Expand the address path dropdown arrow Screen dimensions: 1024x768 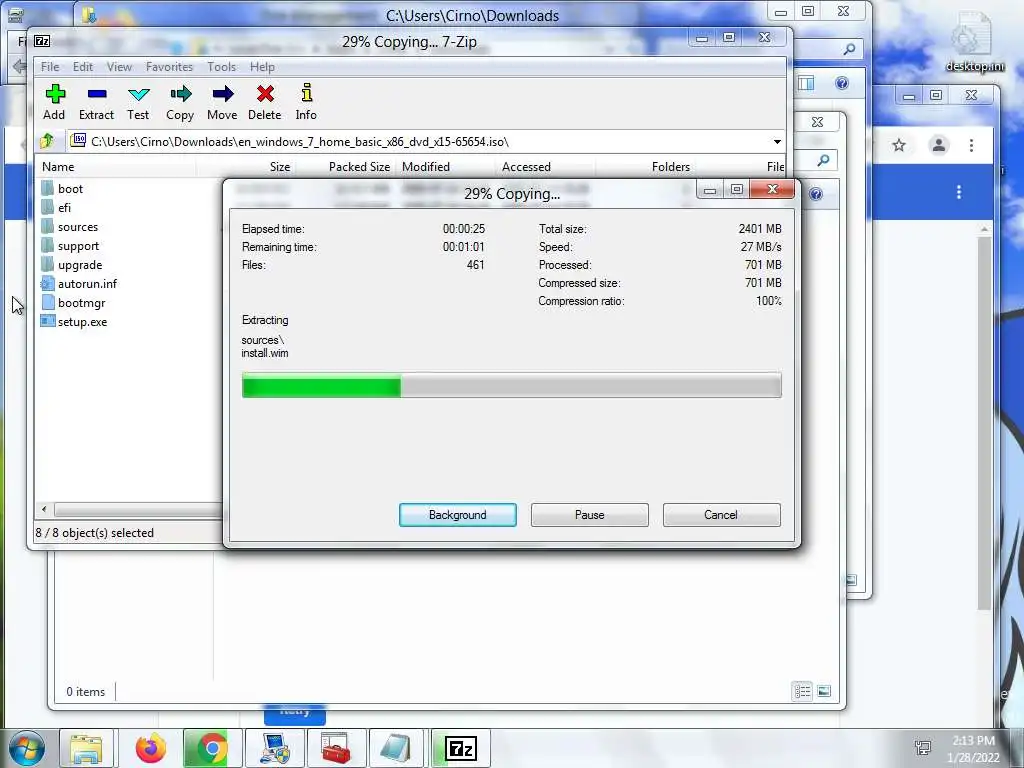point(777,142)
